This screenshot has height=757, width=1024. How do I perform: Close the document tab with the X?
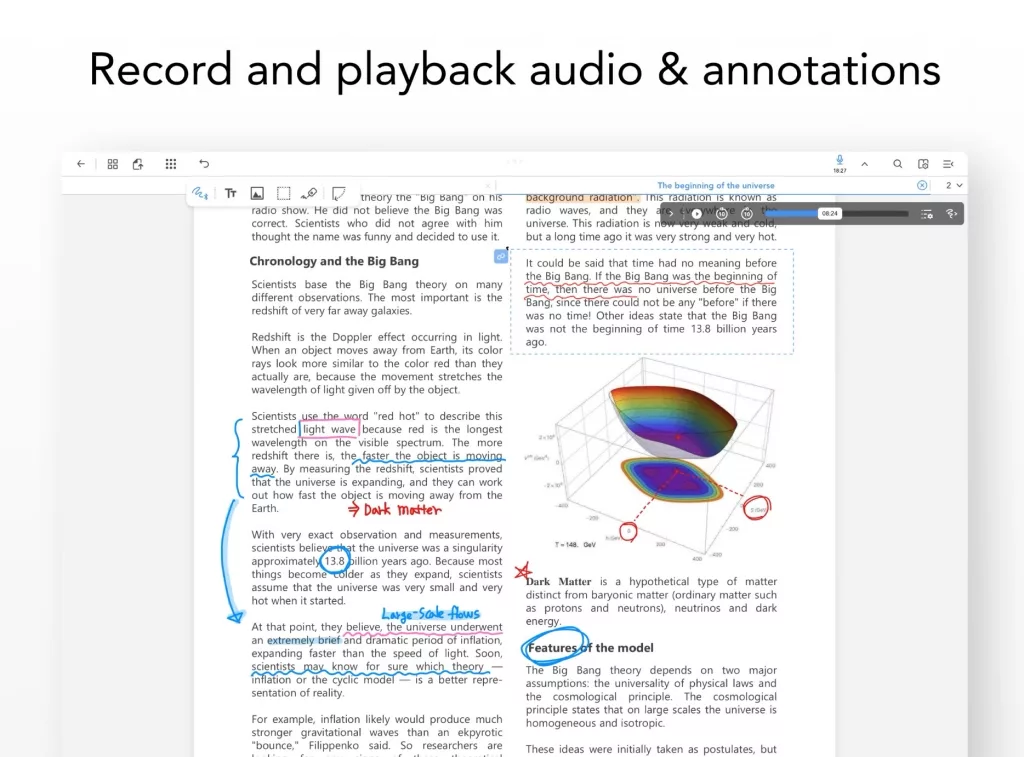click(x=922, y=185)
